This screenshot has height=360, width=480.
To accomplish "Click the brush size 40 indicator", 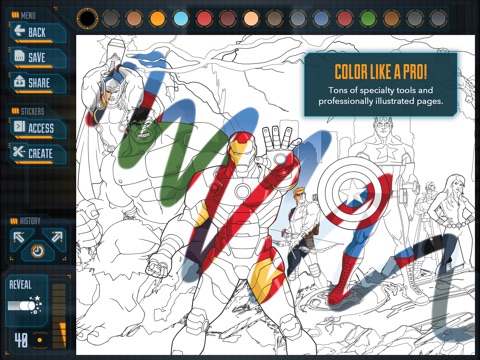I will 21,341.
